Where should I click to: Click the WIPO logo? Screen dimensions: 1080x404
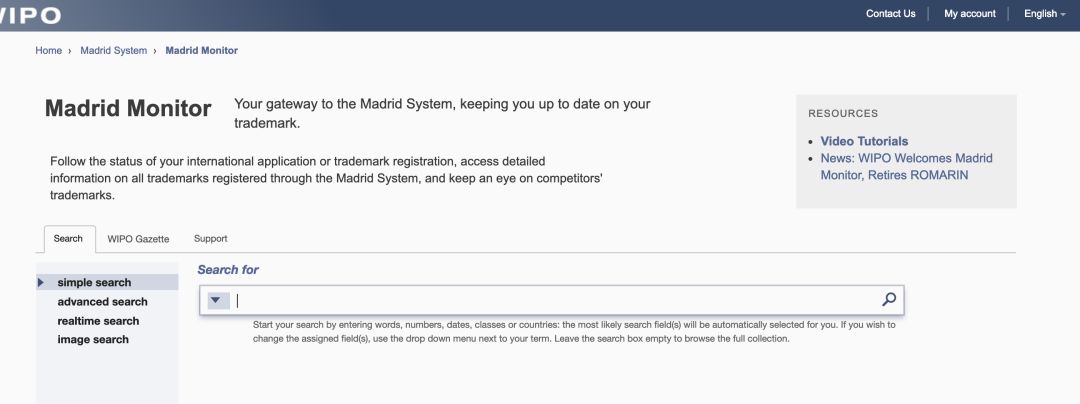(x=30, y=15)
